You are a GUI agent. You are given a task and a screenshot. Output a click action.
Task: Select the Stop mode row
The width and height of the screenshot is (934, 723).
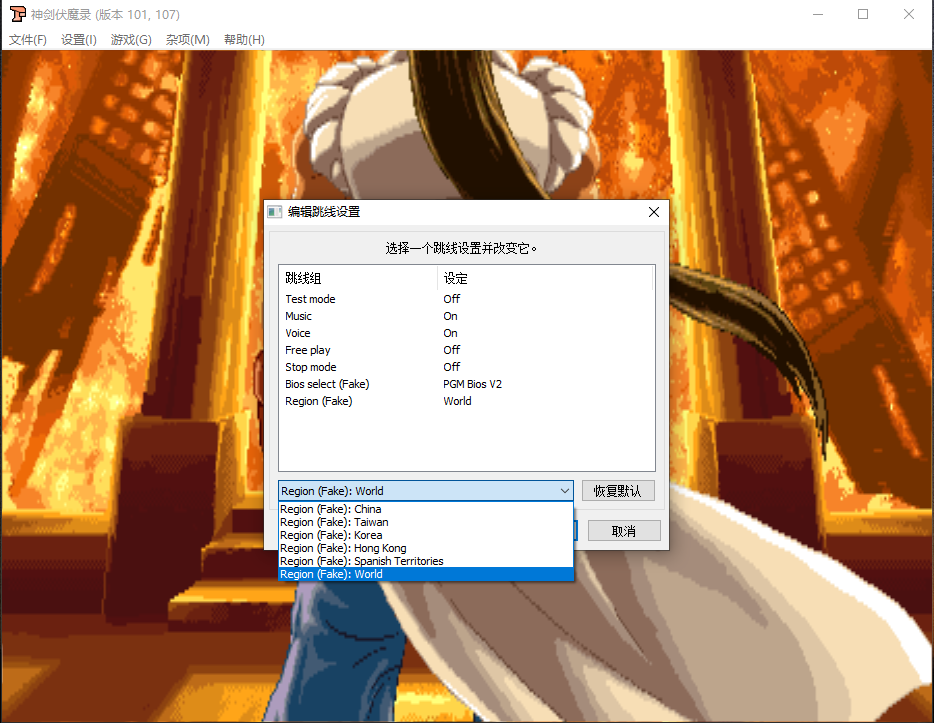click(x=467, y=367)
